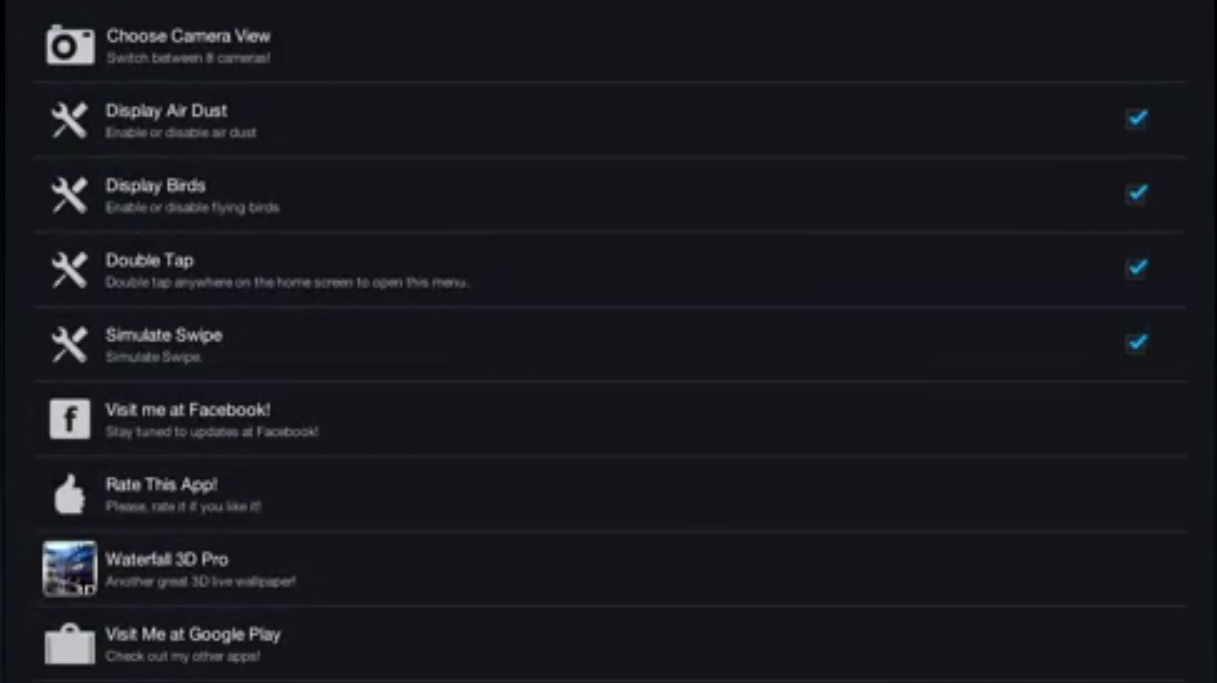Click the thumbs-up icon for Rate This App
1217x683 pixels.
pyautogui.click(x=70, y=494)
